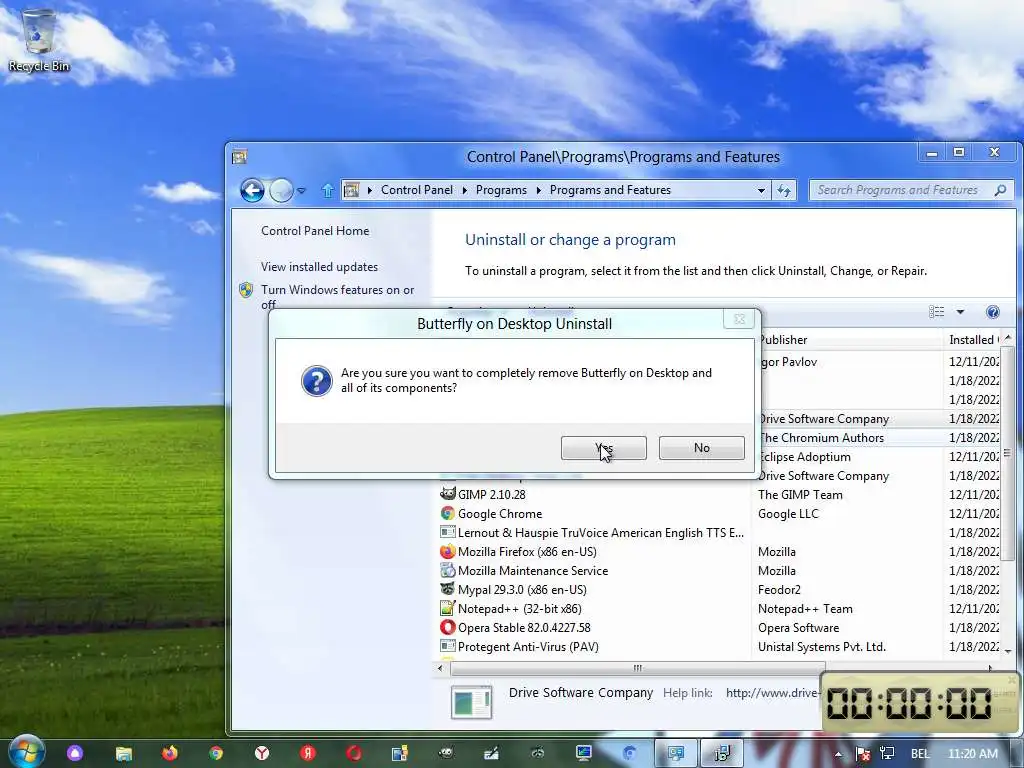Expand the arrow after the Programs breadcrumb
The height and width of the screenshot is (768, 1024).
pyautogui.click(x=538, y=190)
